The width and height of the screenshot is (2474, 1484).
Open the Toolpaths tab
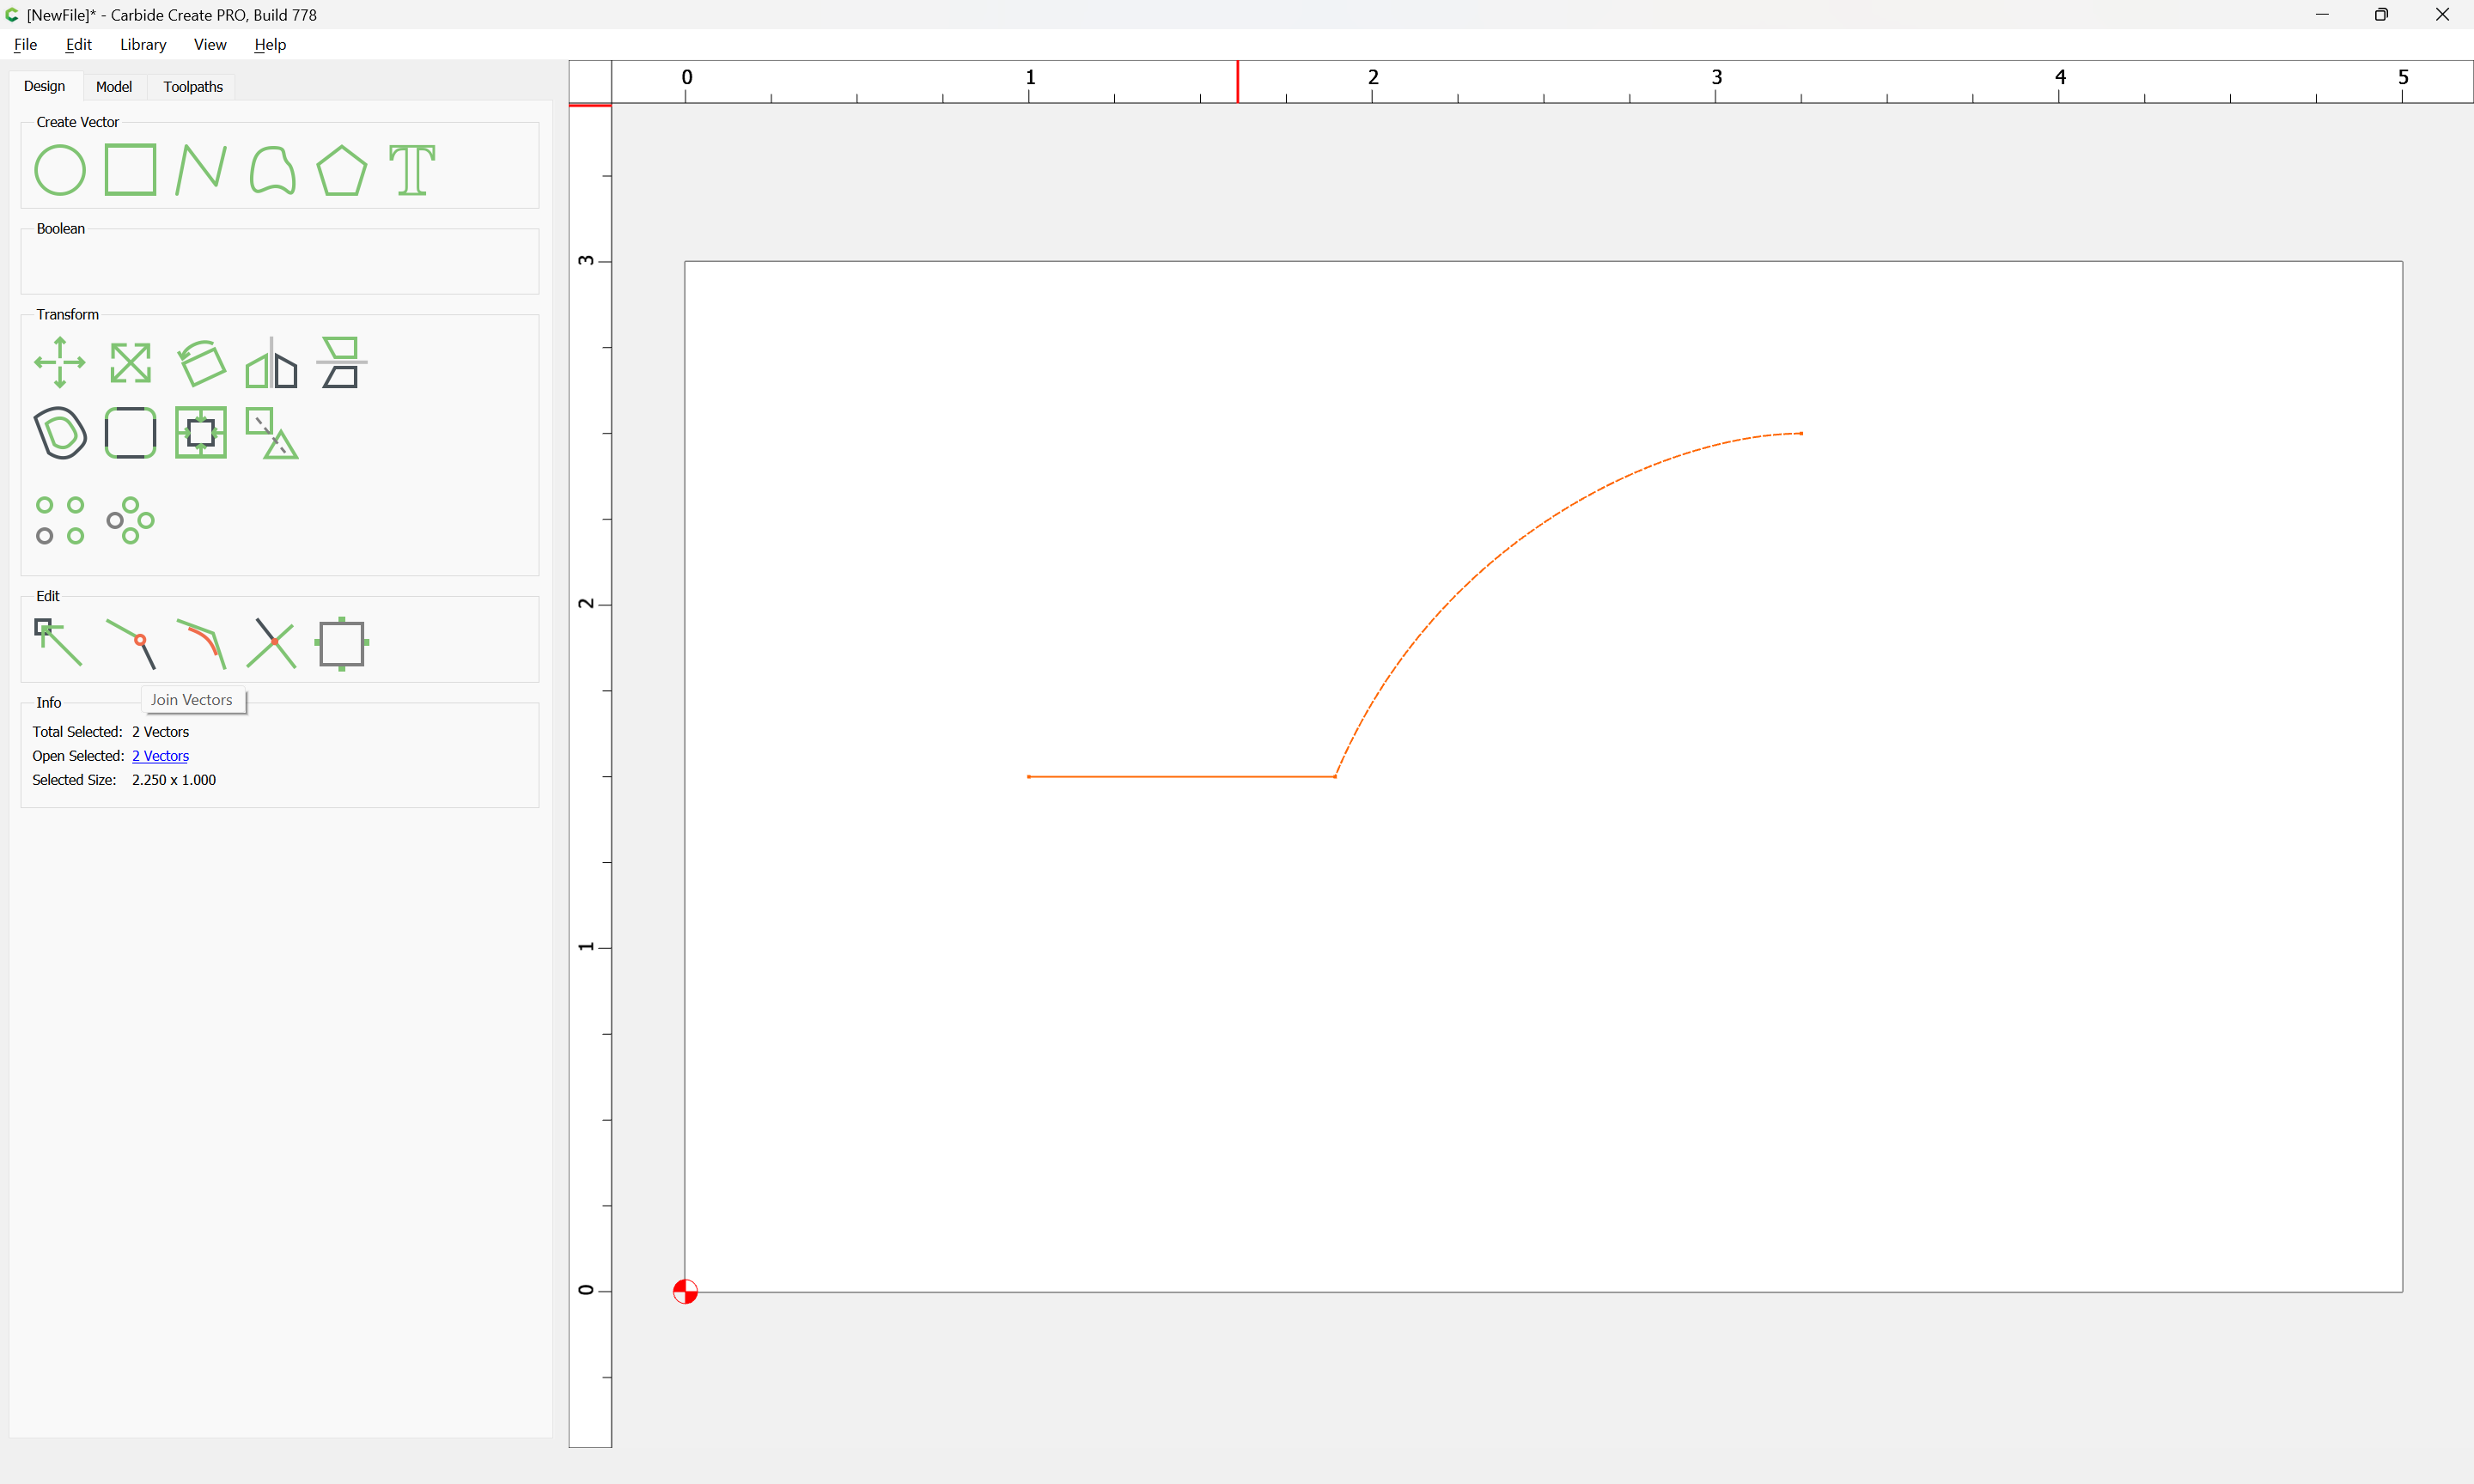(193, 87)
